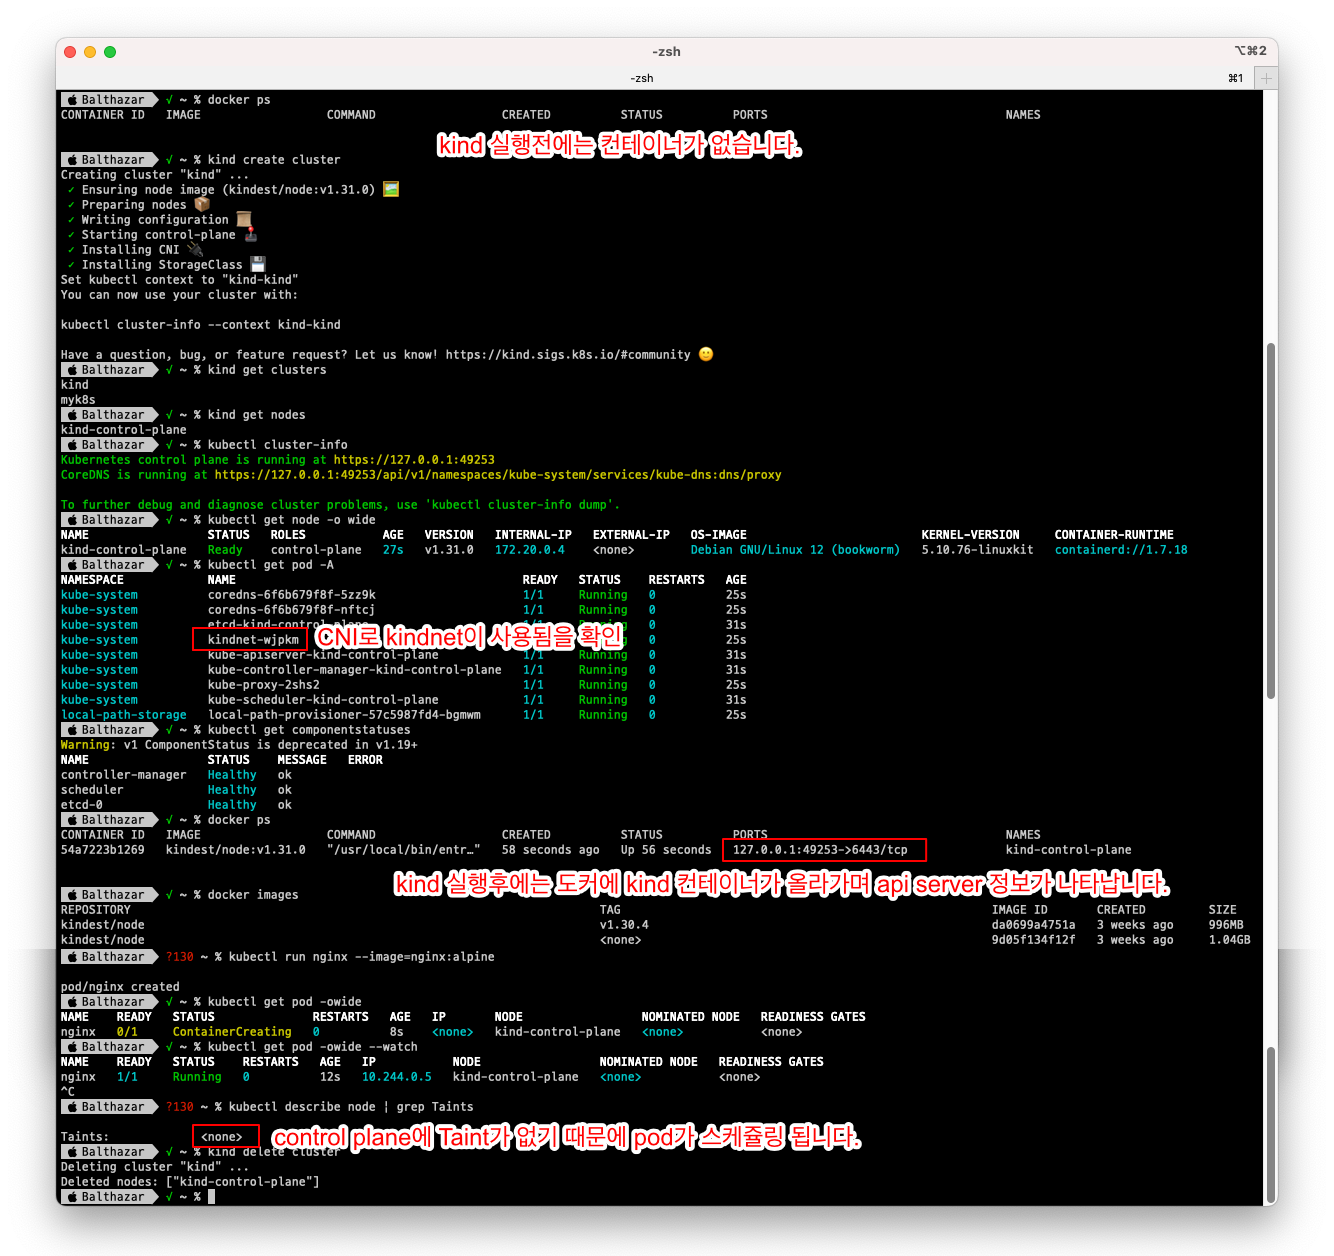Click the ContainerCreating status
Image resolution: width=1334 pixels, height=1256 pixels.
(x=232, y=1032)
